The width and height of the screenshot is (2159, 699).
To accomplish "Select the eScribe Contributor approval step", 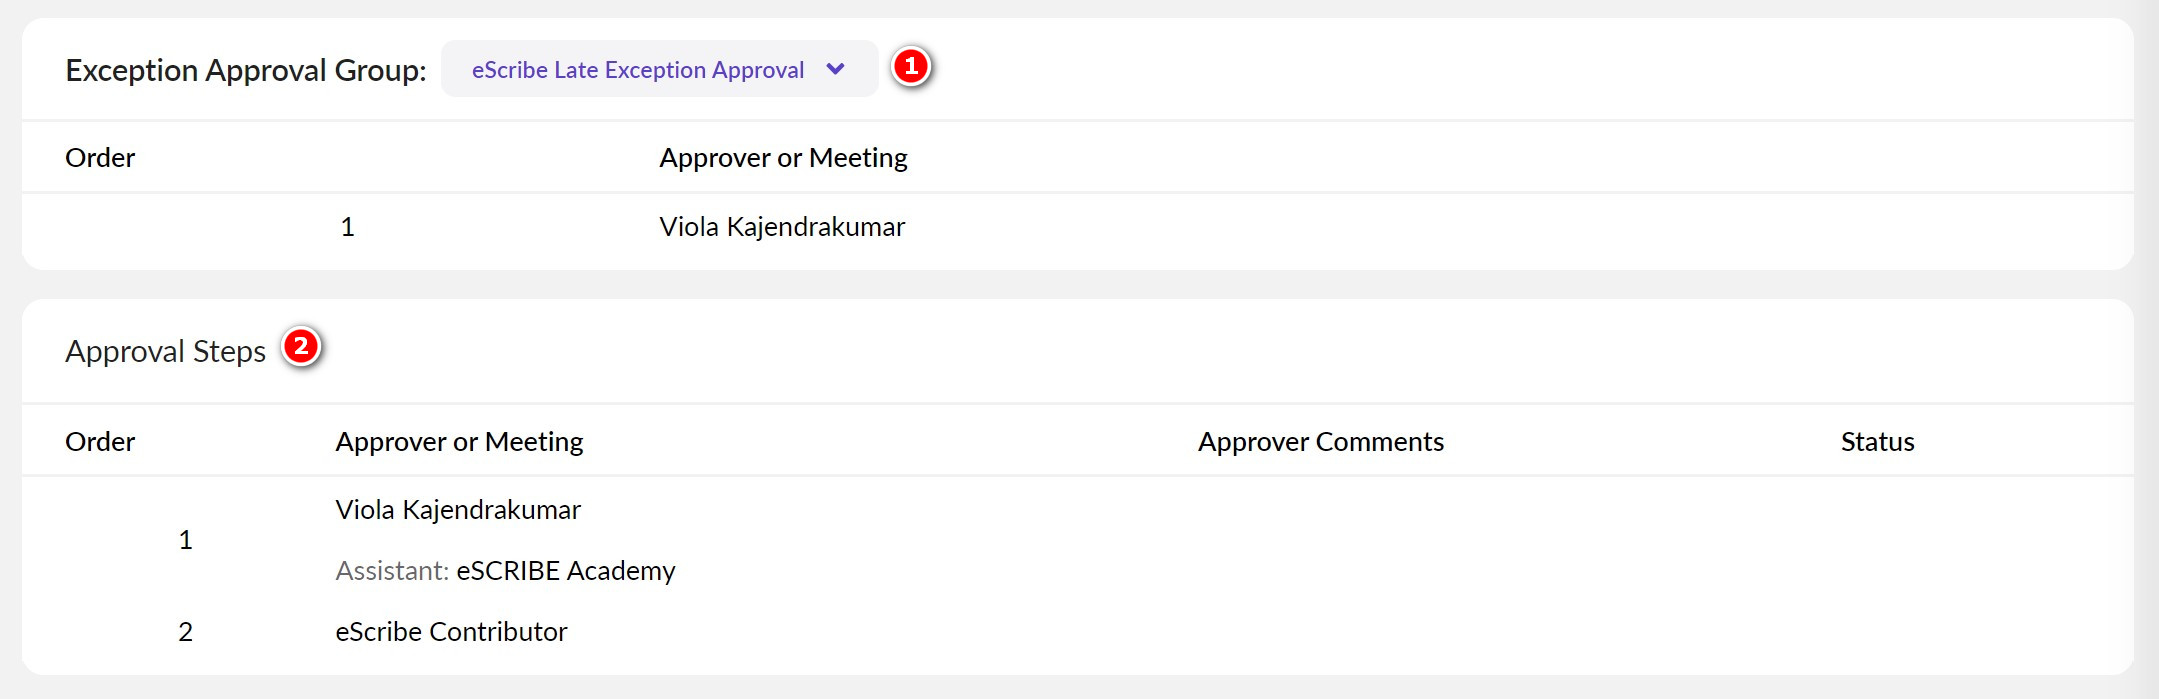I will [451, 632].
